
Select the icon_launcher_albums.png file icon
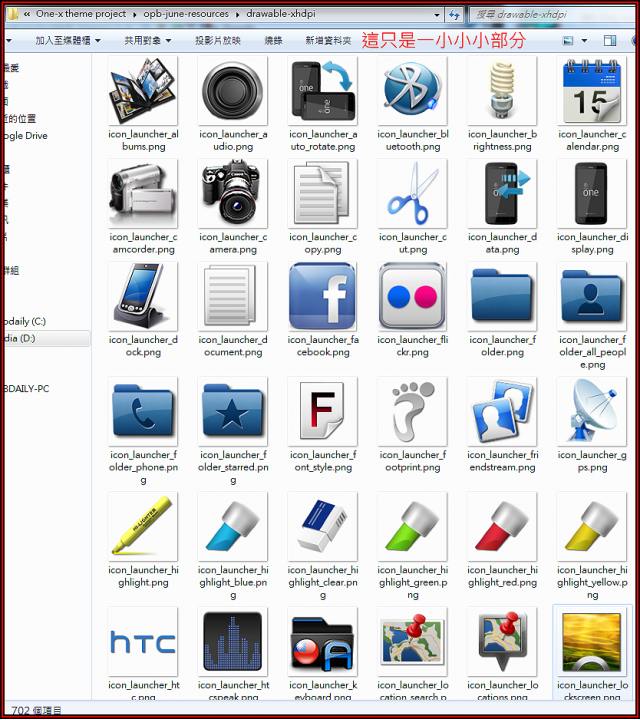tap(143, 91)
